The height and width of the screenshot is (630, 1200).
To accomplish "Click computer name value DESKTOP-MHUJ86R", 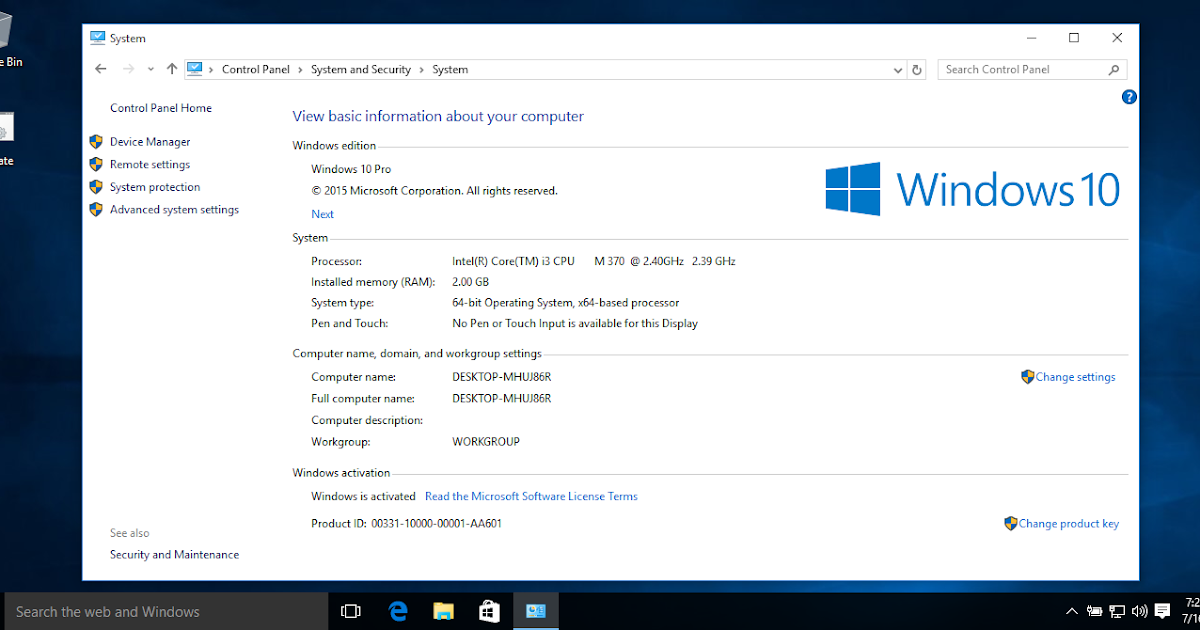I will pos(502,377).
